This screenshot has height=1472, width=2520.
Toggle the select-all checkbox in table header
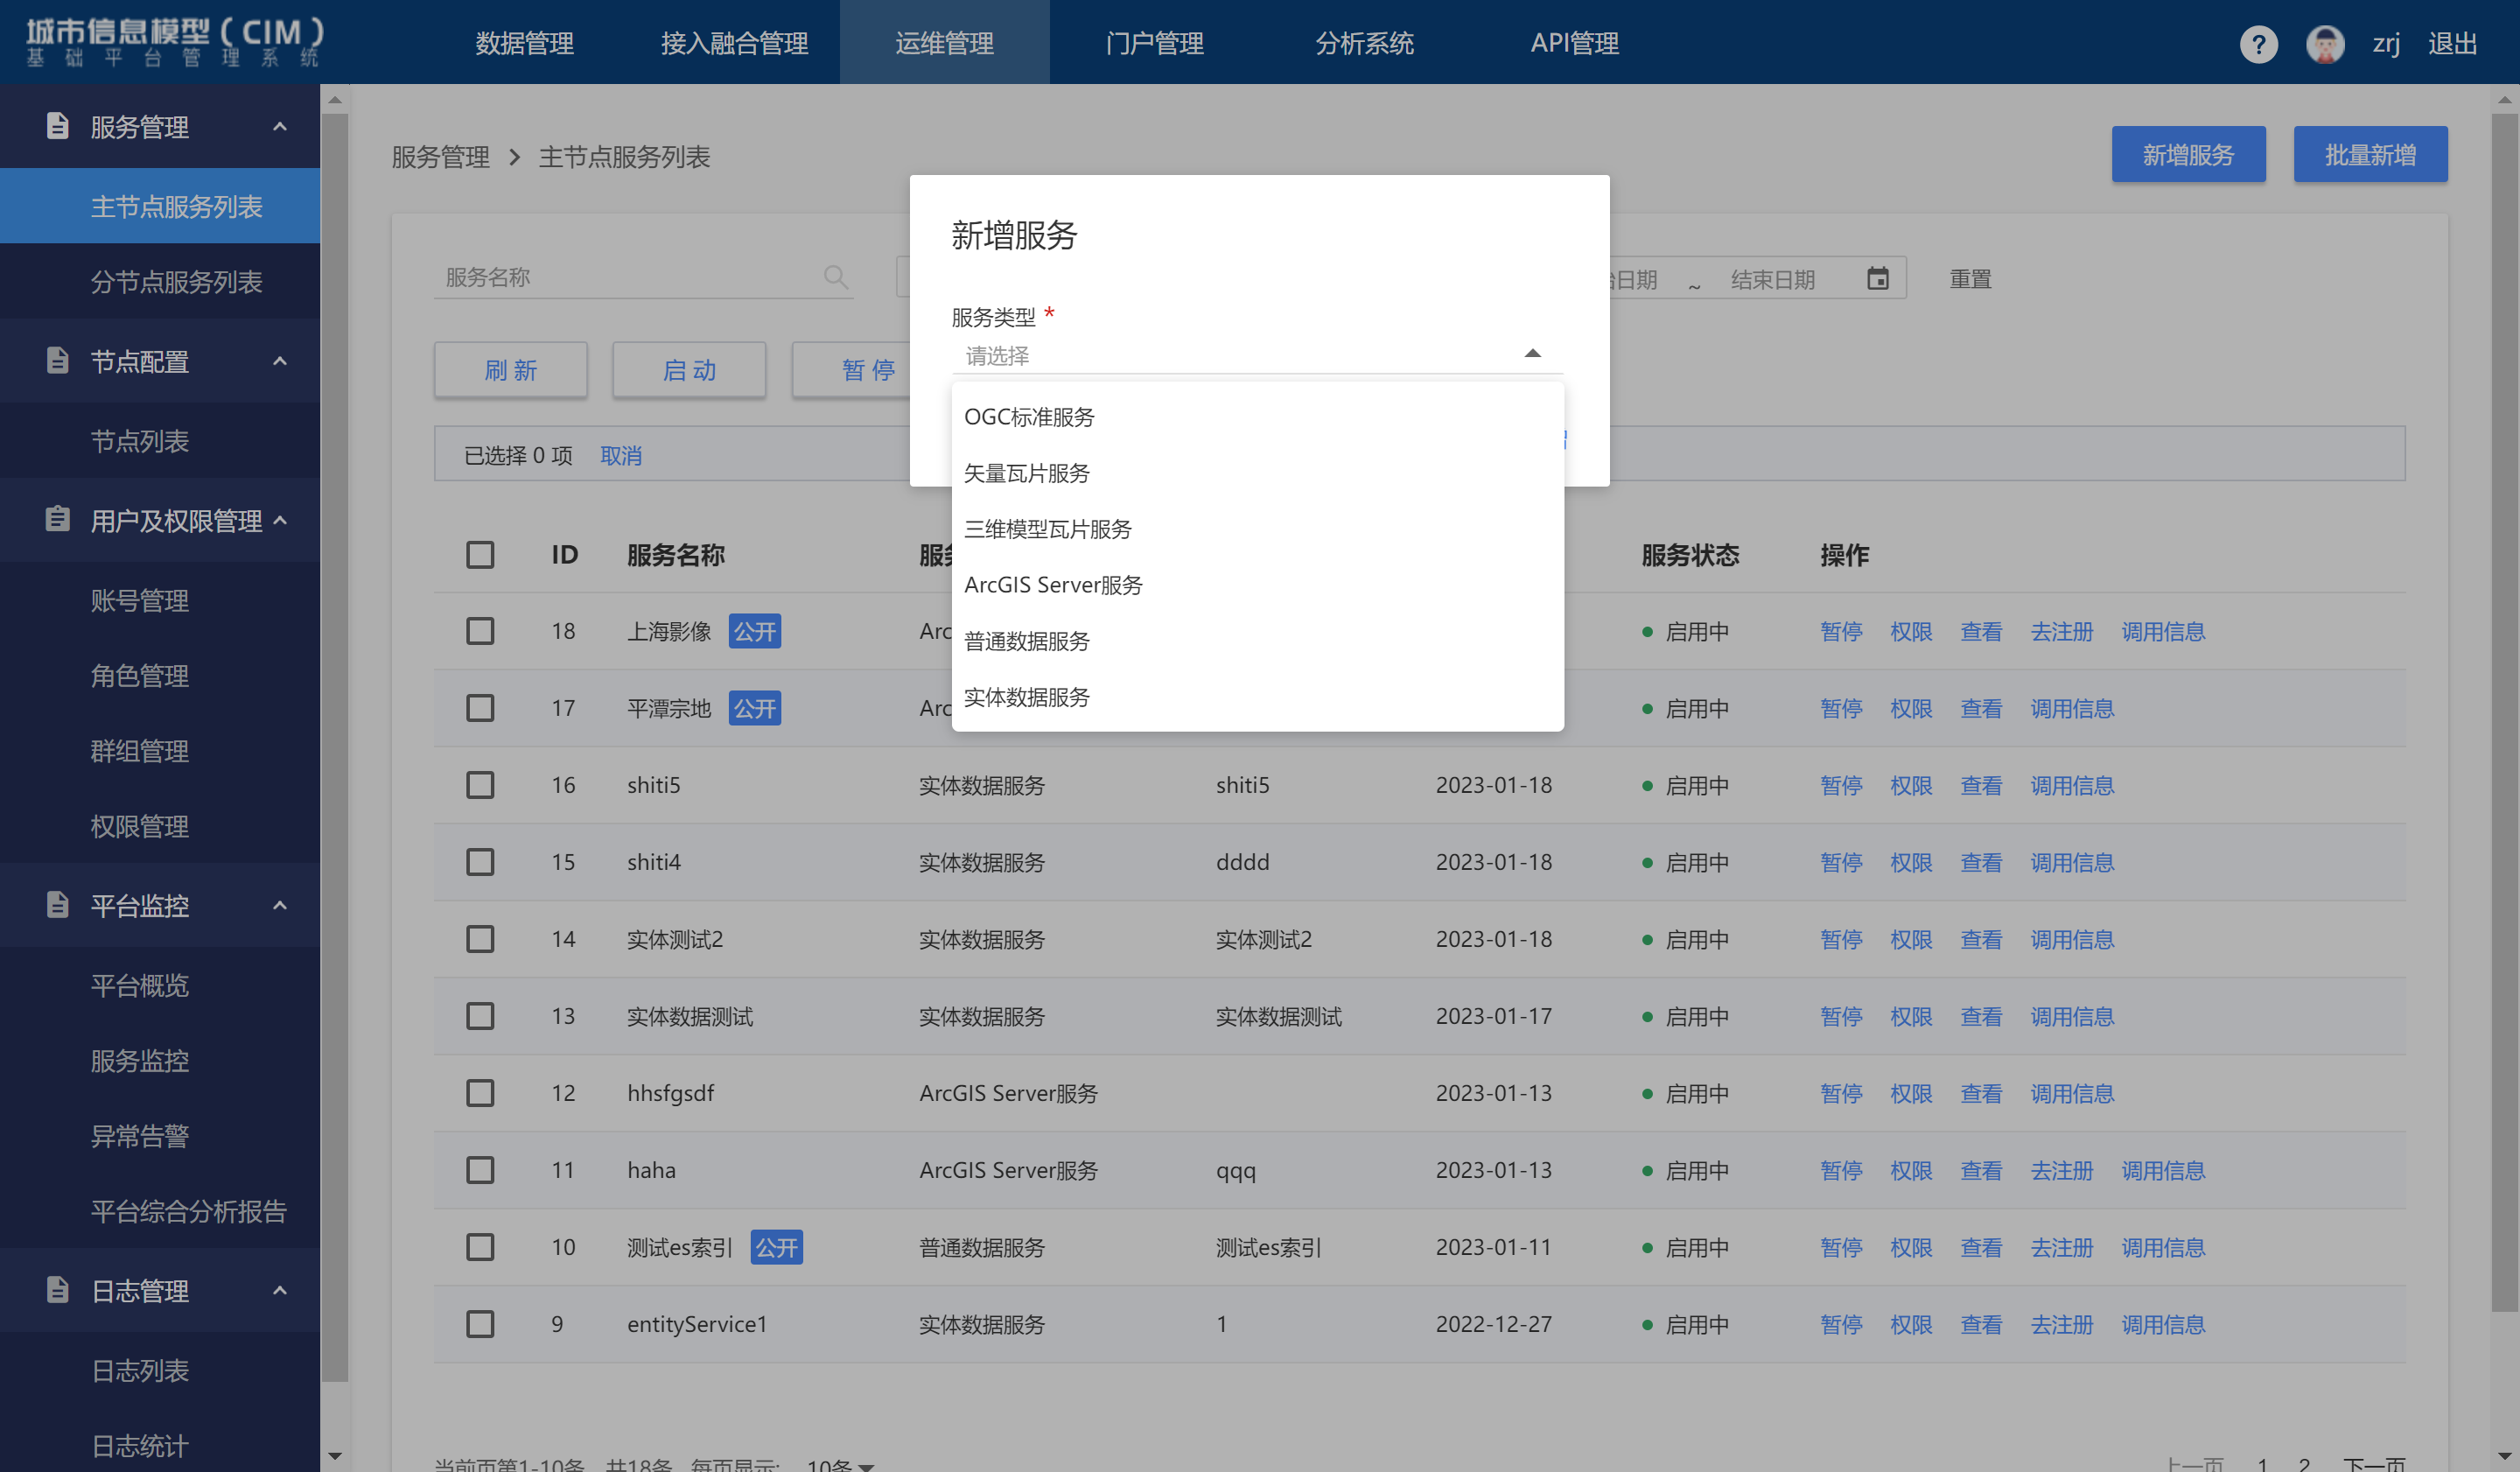480,555
